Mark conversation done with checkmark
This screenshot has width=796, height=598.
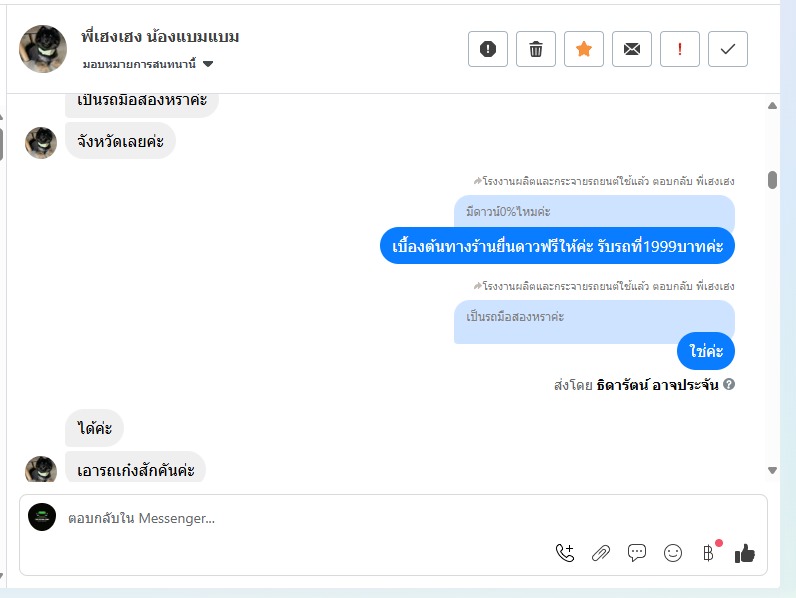pos(727,49)
